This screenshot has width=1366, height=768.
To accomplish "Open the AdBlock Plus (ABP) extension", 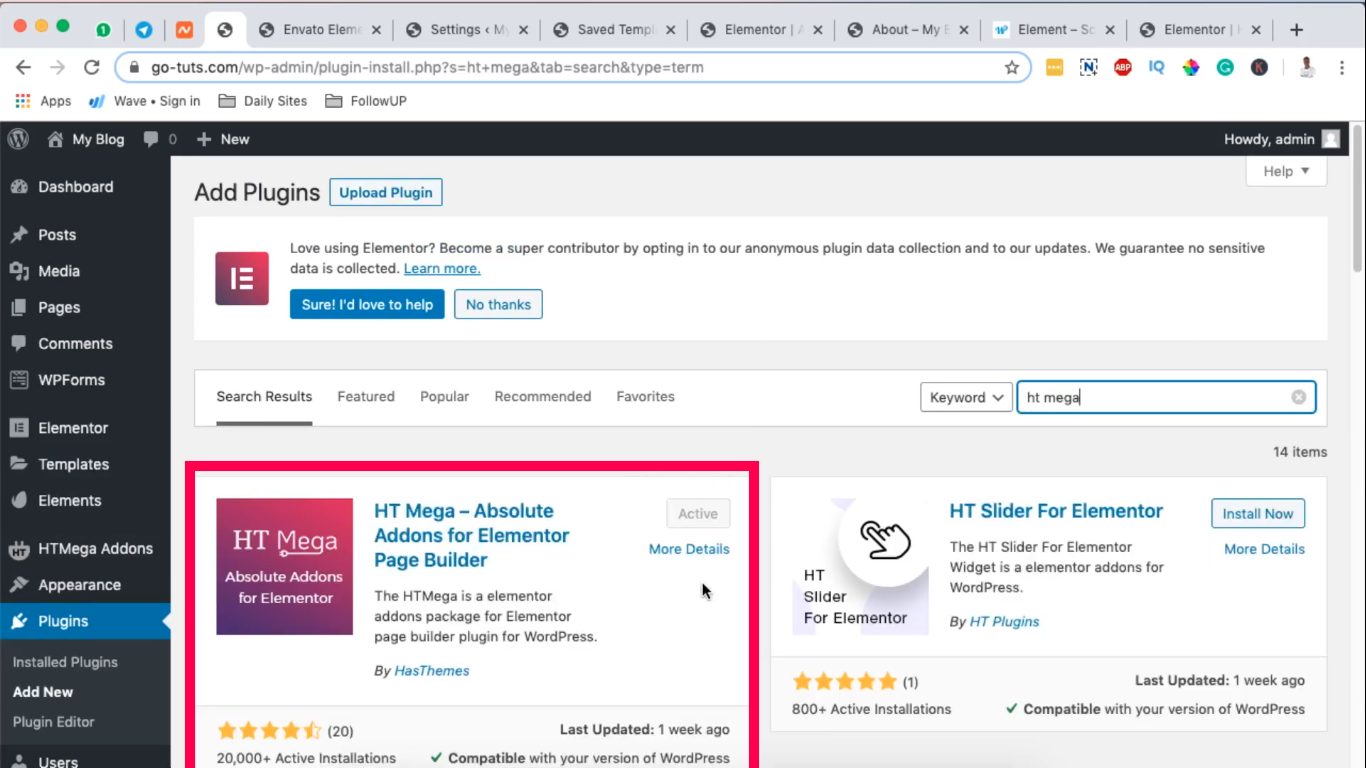I will click(1123, 67).
